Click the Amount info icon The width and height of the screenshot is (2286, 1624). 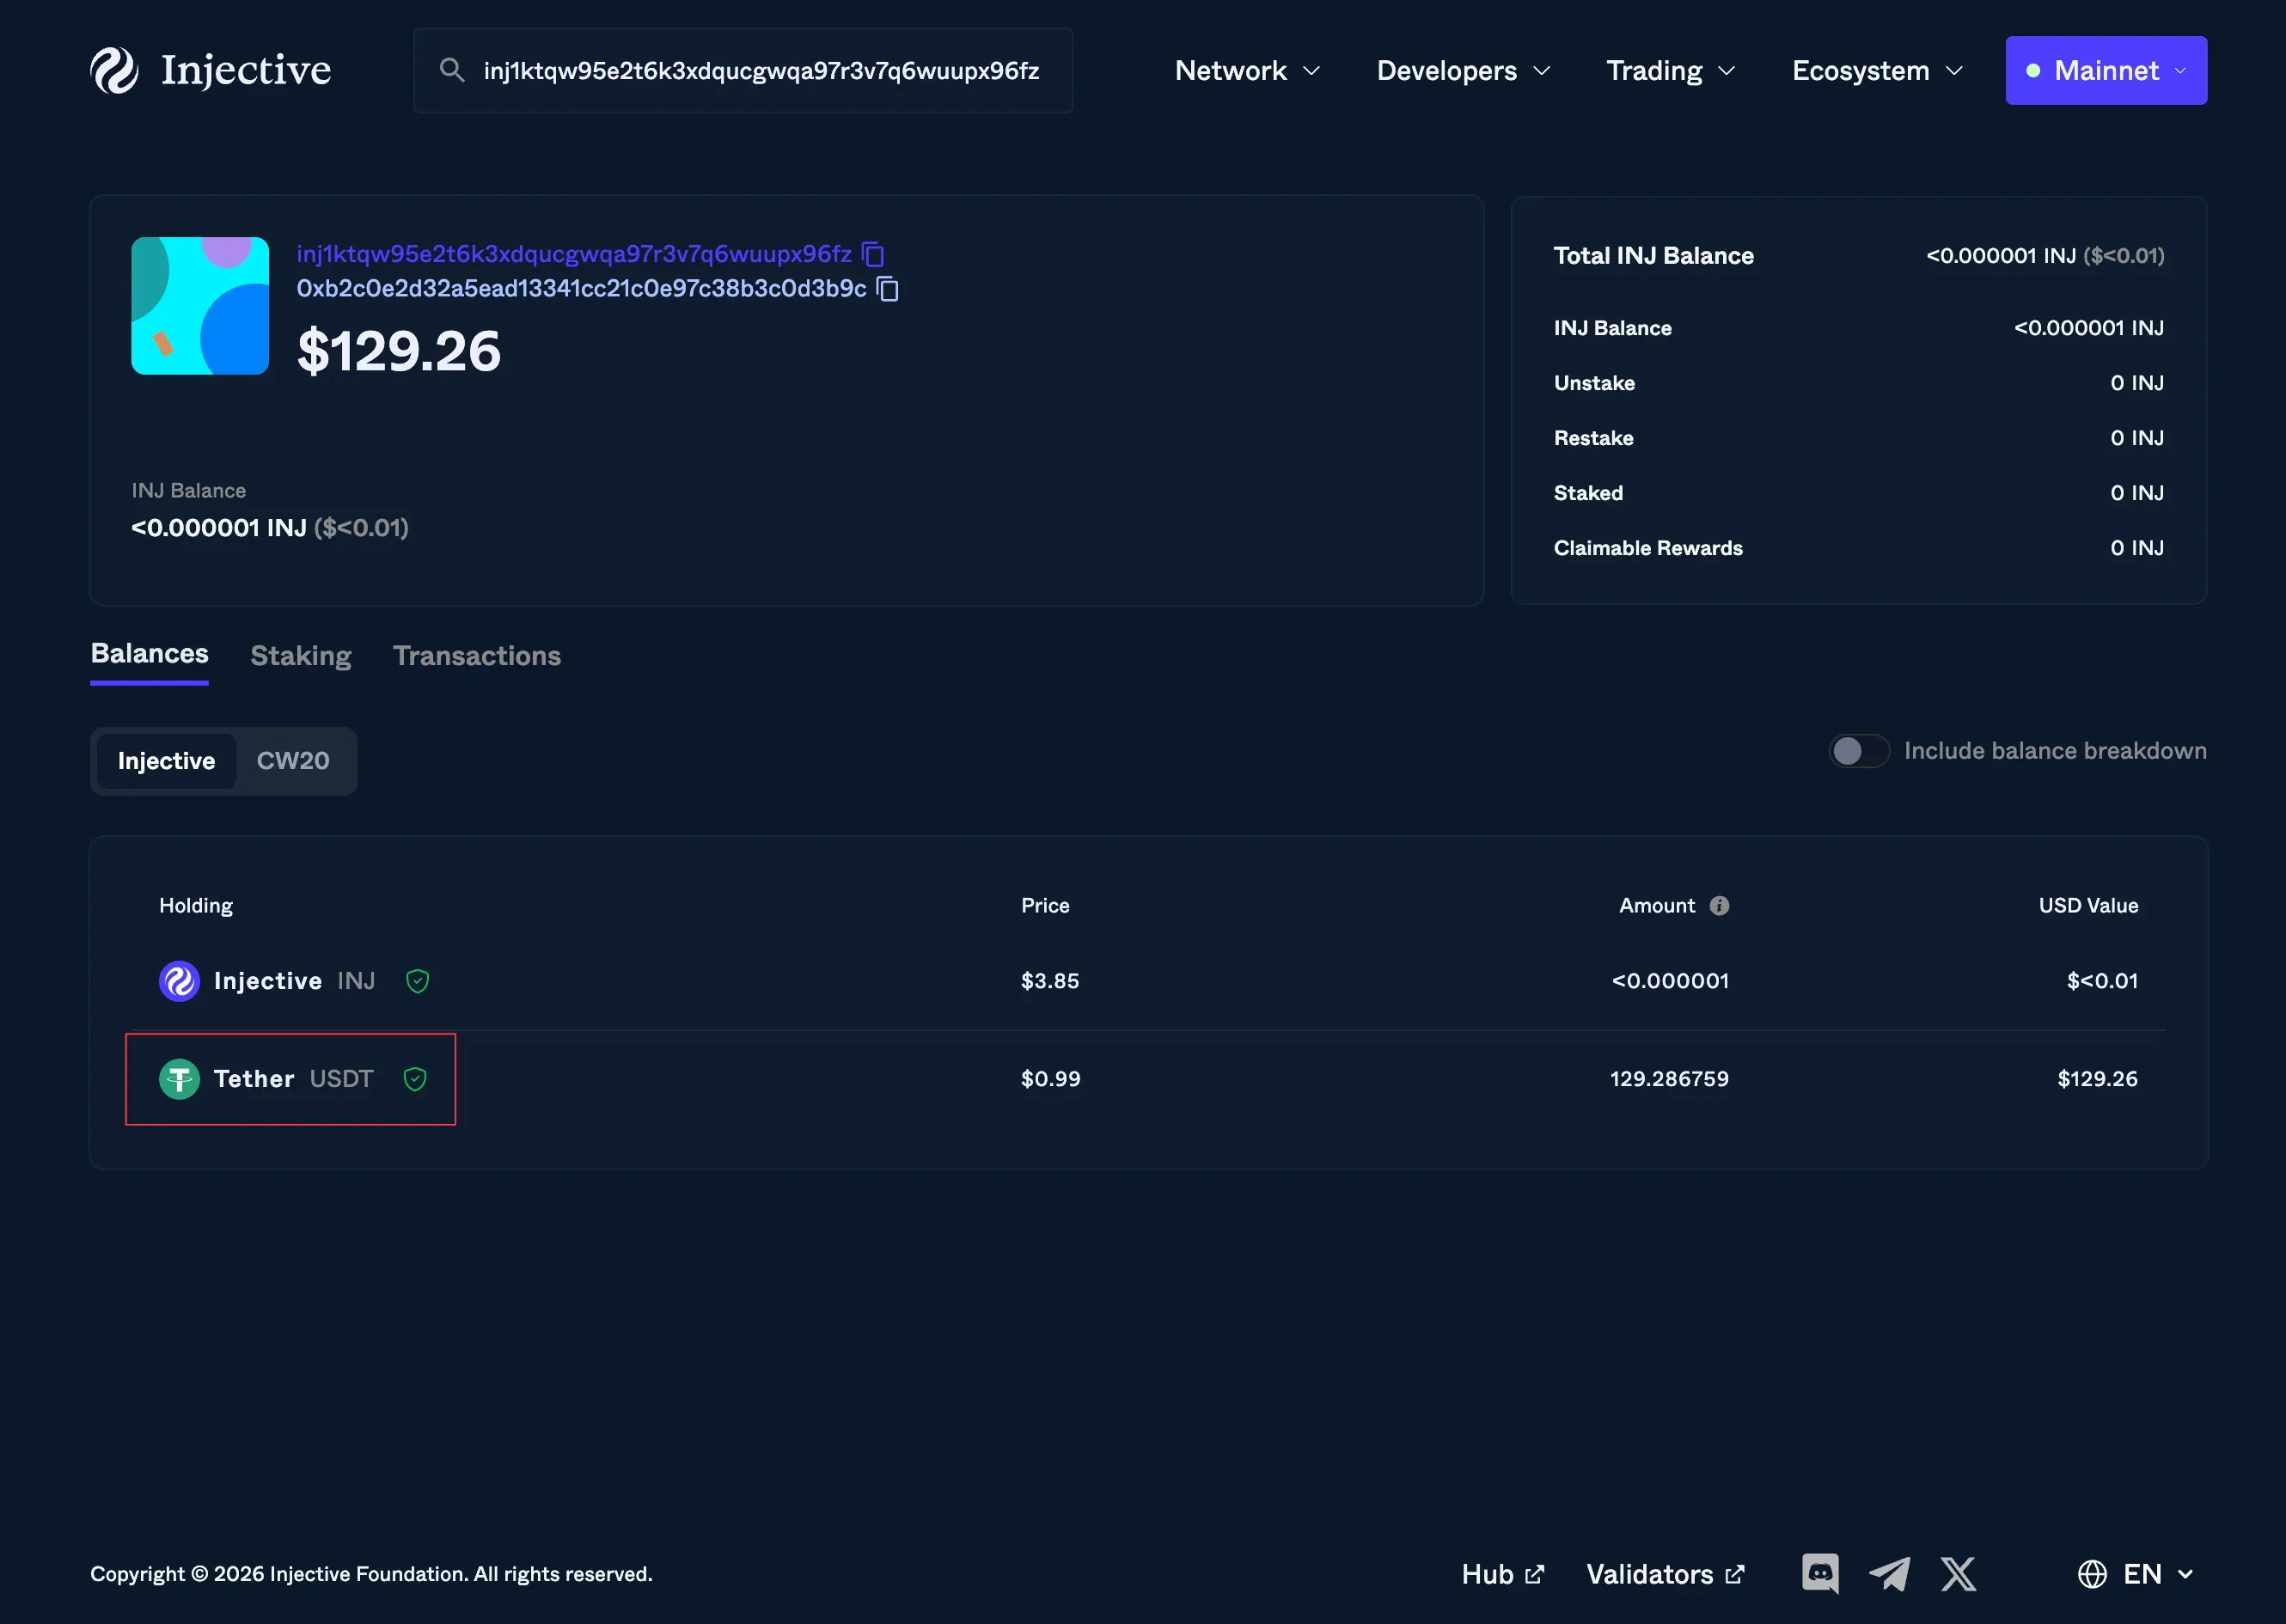tap(1719, 905)
